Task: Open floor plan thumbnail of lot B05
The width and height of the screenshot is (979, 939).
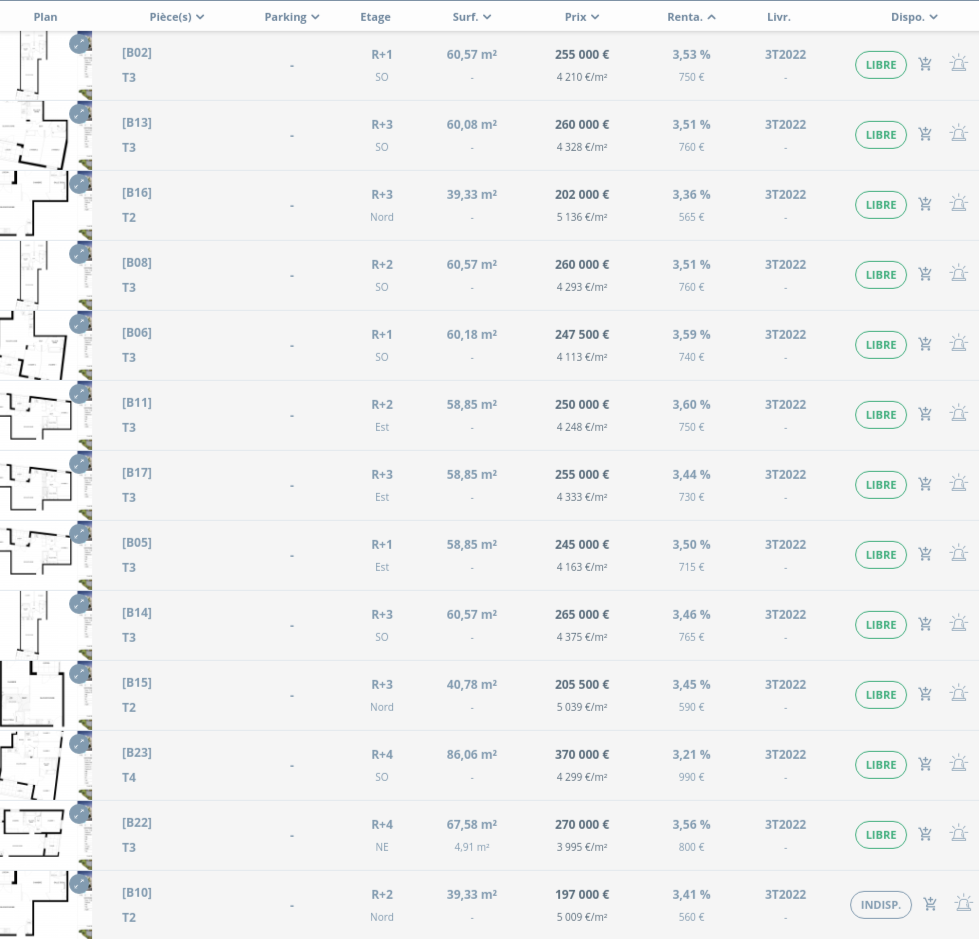Action: (x=40, y=554)
